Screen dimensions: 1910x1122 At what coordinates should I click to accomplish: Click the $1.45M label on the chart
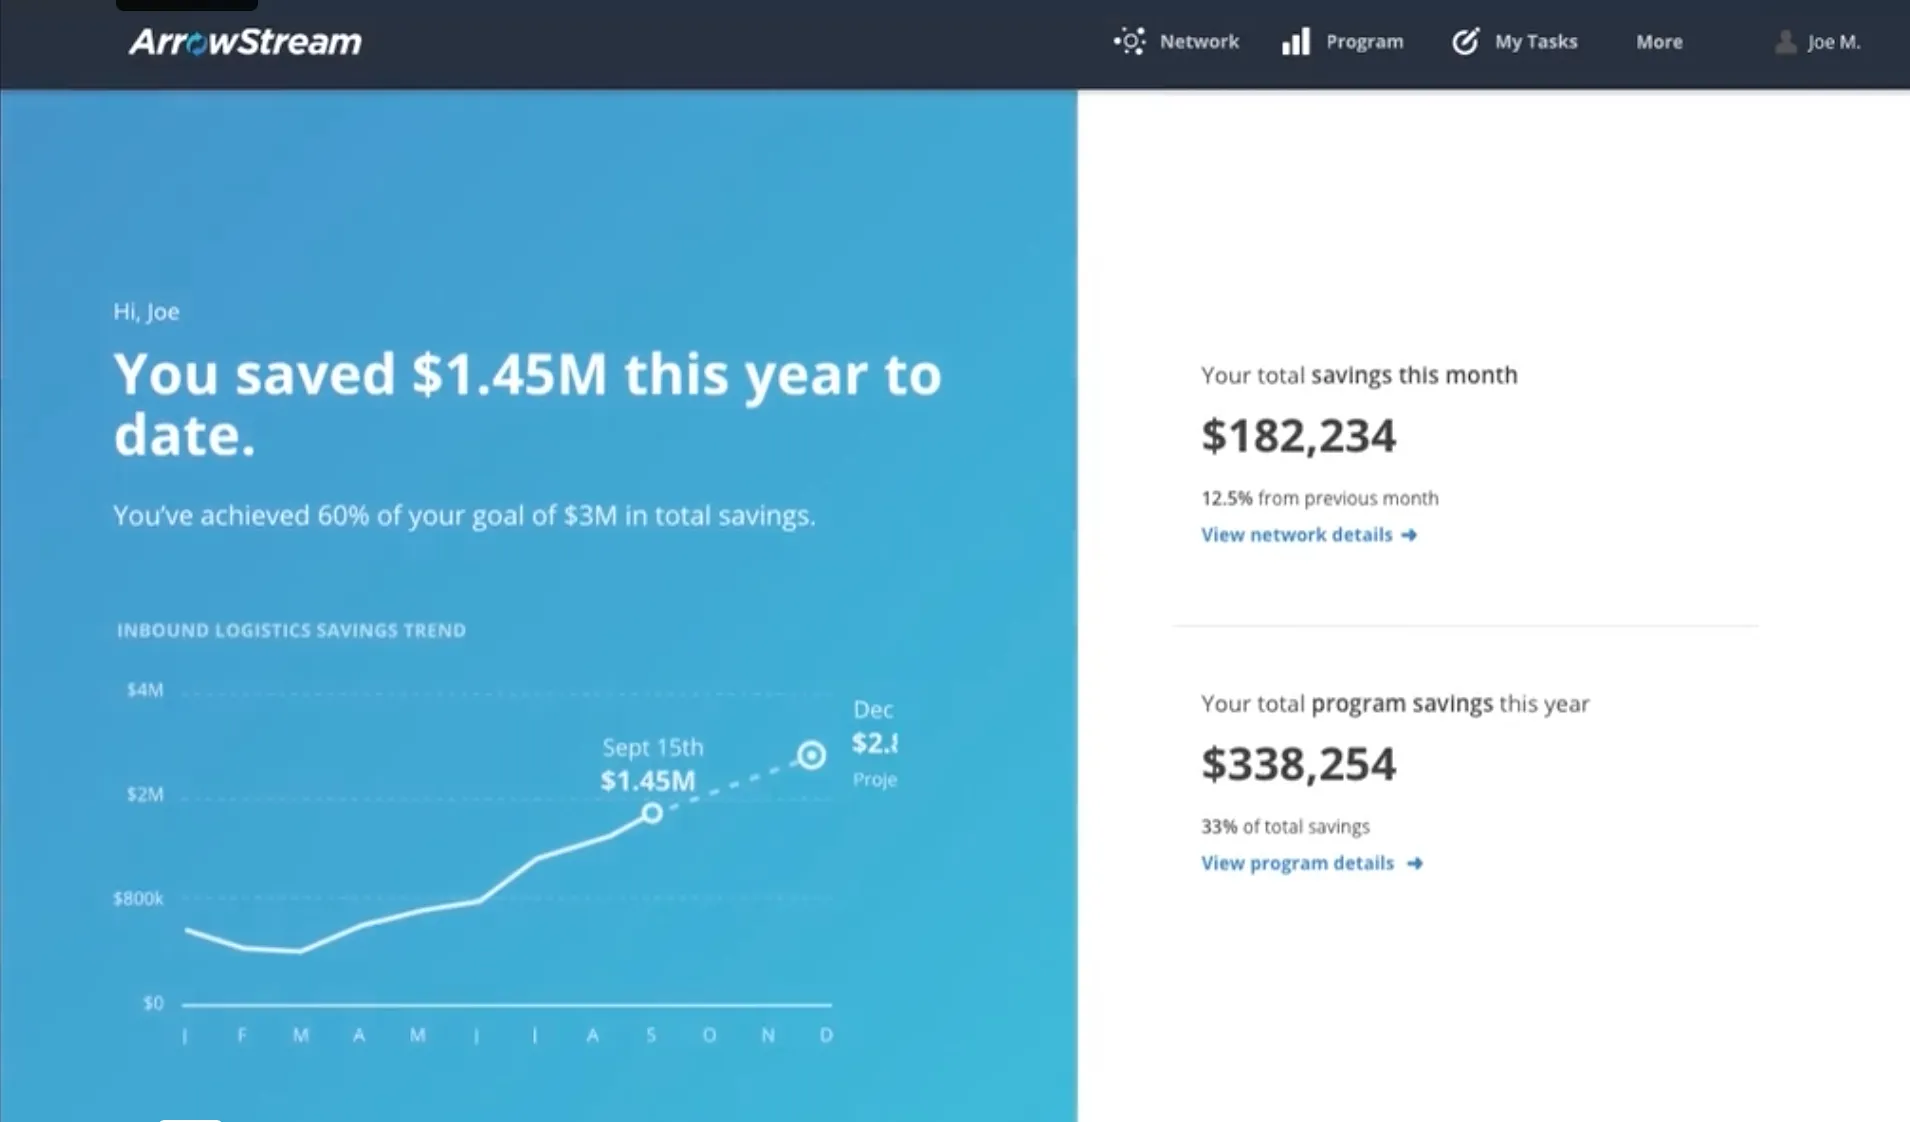click(647, 781)
